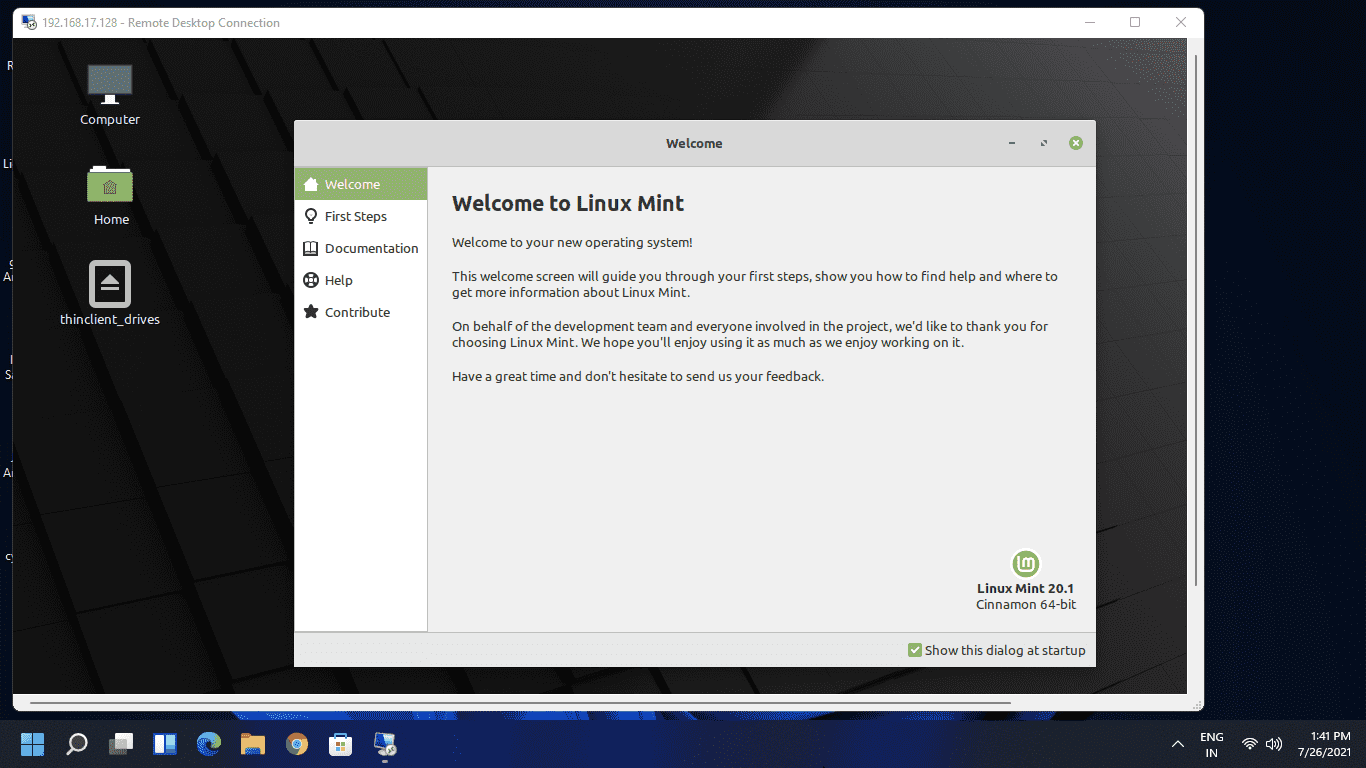Toggle the keyboard layout indicator ENG IN

pos(1211,743)
